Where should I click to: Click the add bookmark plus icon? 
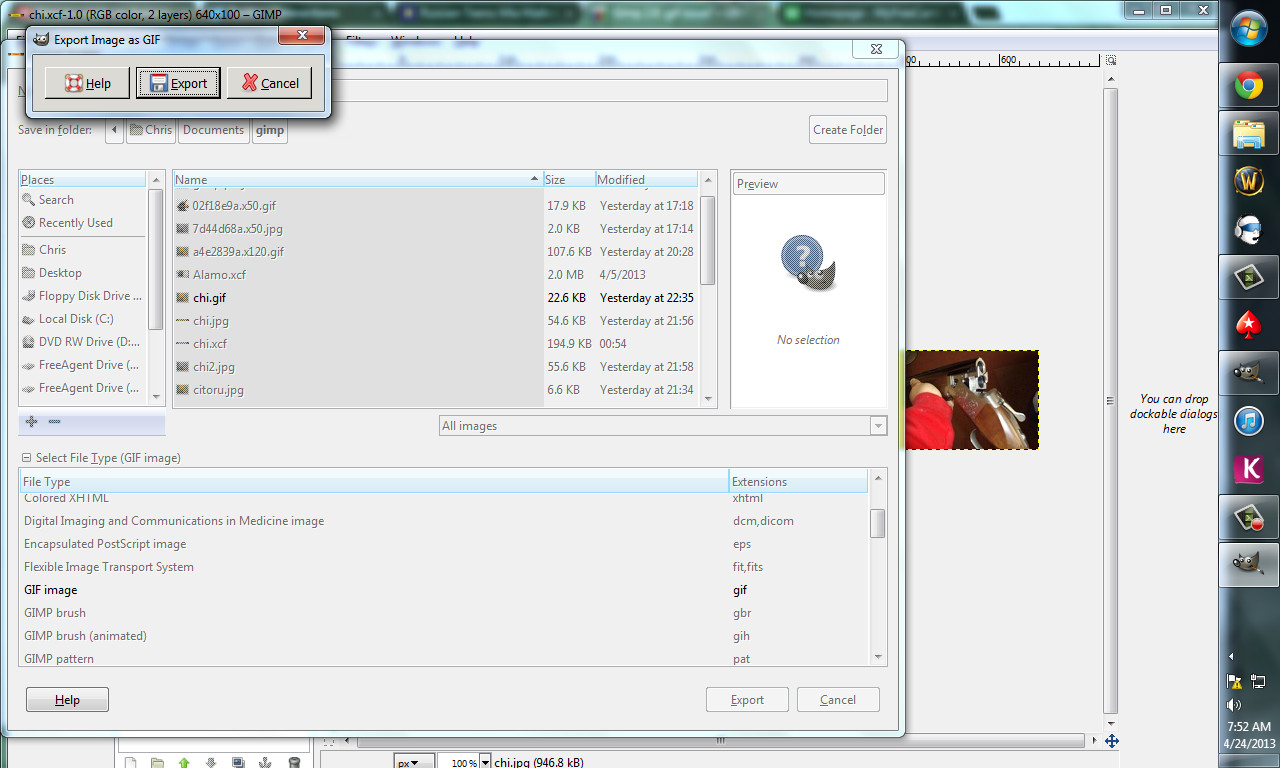pyautogui.click(x=32, y=422)
